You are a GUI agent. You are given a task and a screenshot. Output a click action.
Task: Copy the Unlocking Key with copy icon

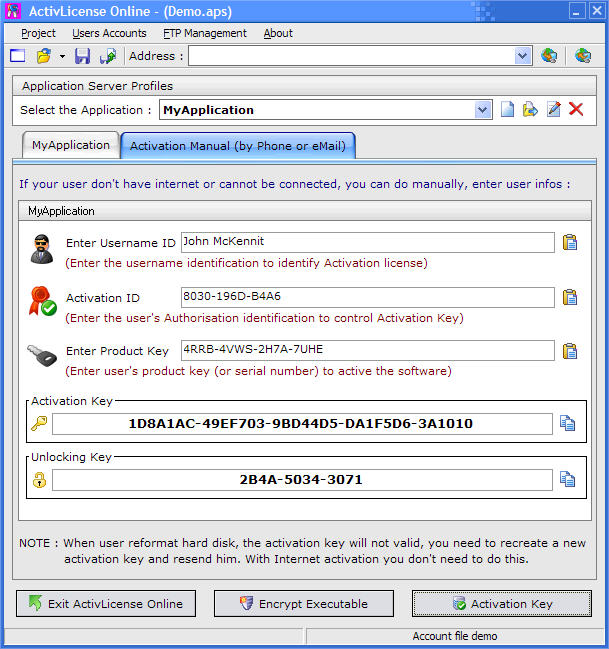pos(567,479)
